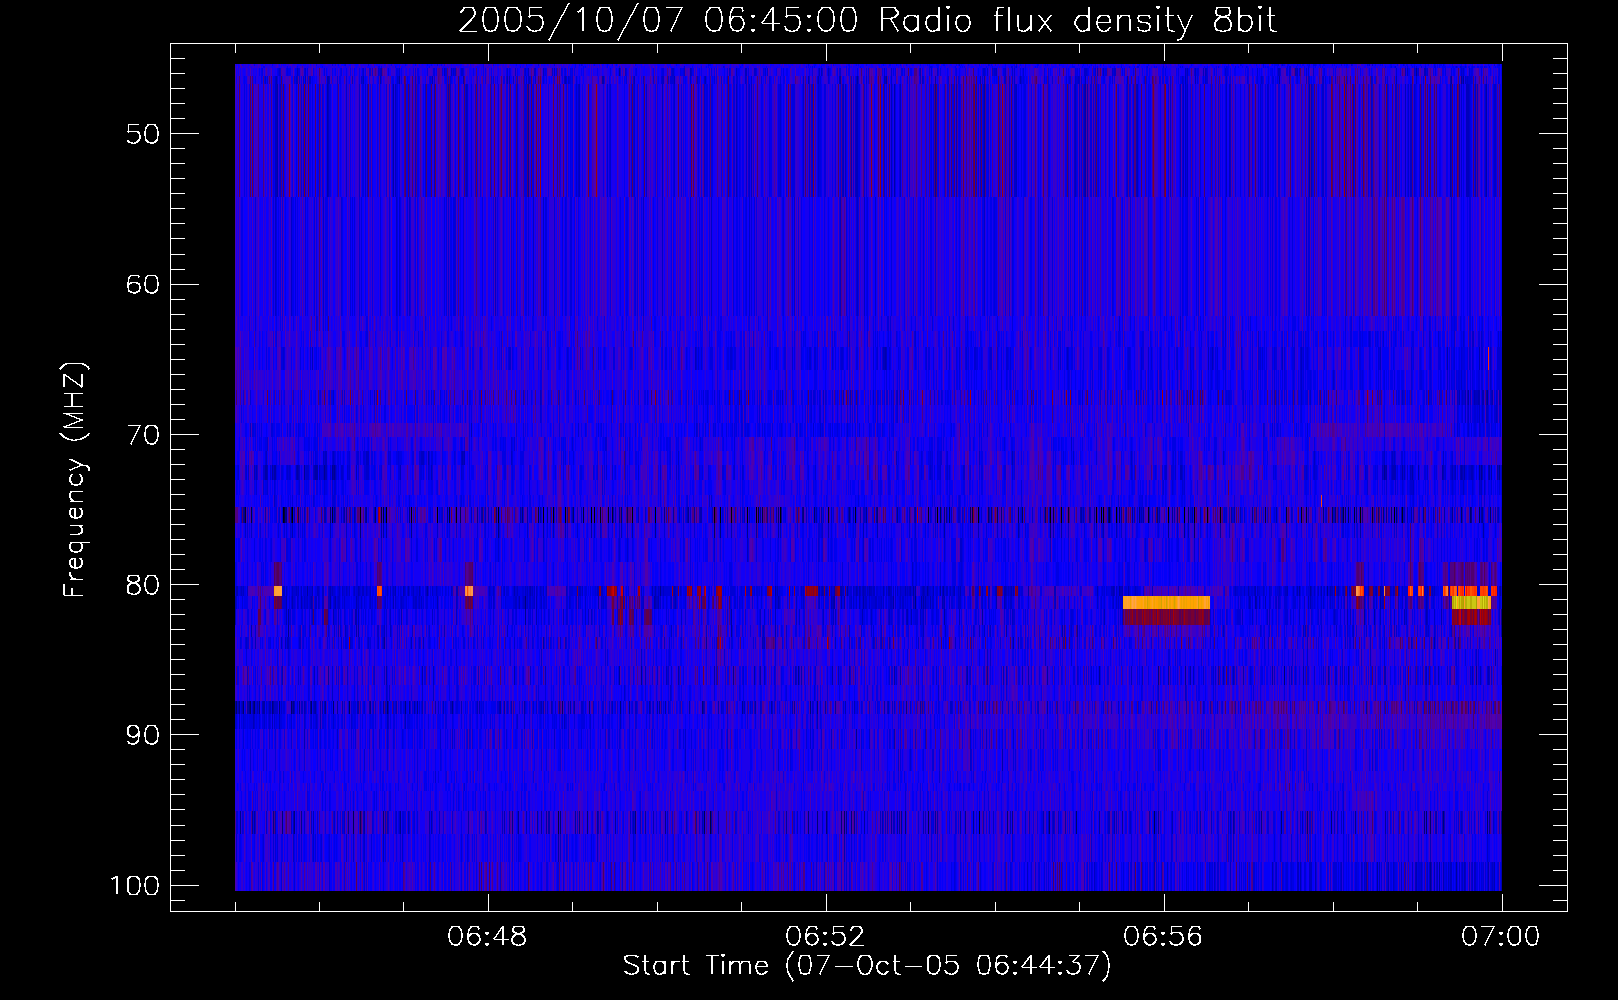Click the 100 frequency tick label
Image resolution: width=1618 pixels, height=1000 pixels.
[135, 886]
